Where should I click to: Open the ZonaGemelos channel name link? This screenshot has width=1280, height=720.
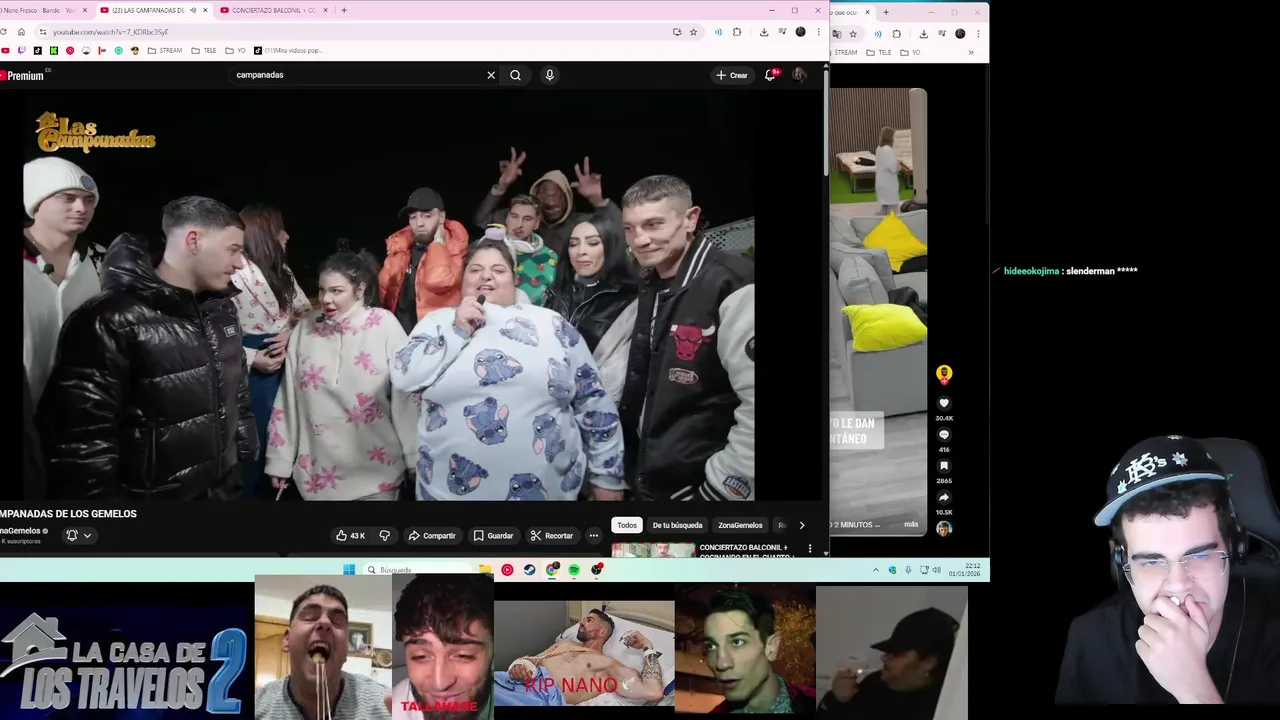coord(21,531)
